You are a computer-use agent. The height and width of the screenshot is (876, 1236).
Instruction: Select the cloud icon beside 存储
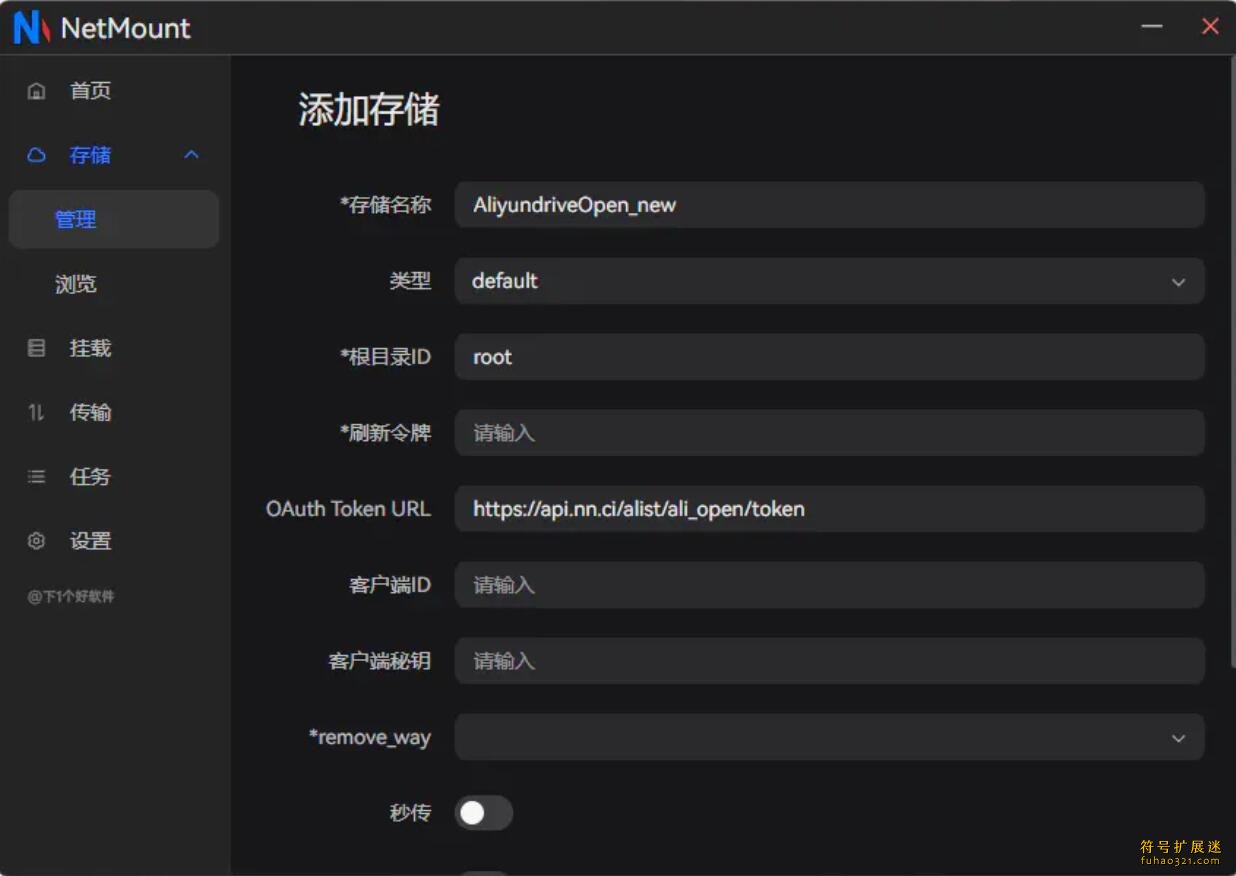pyautogui.click(x=36, y=154)
